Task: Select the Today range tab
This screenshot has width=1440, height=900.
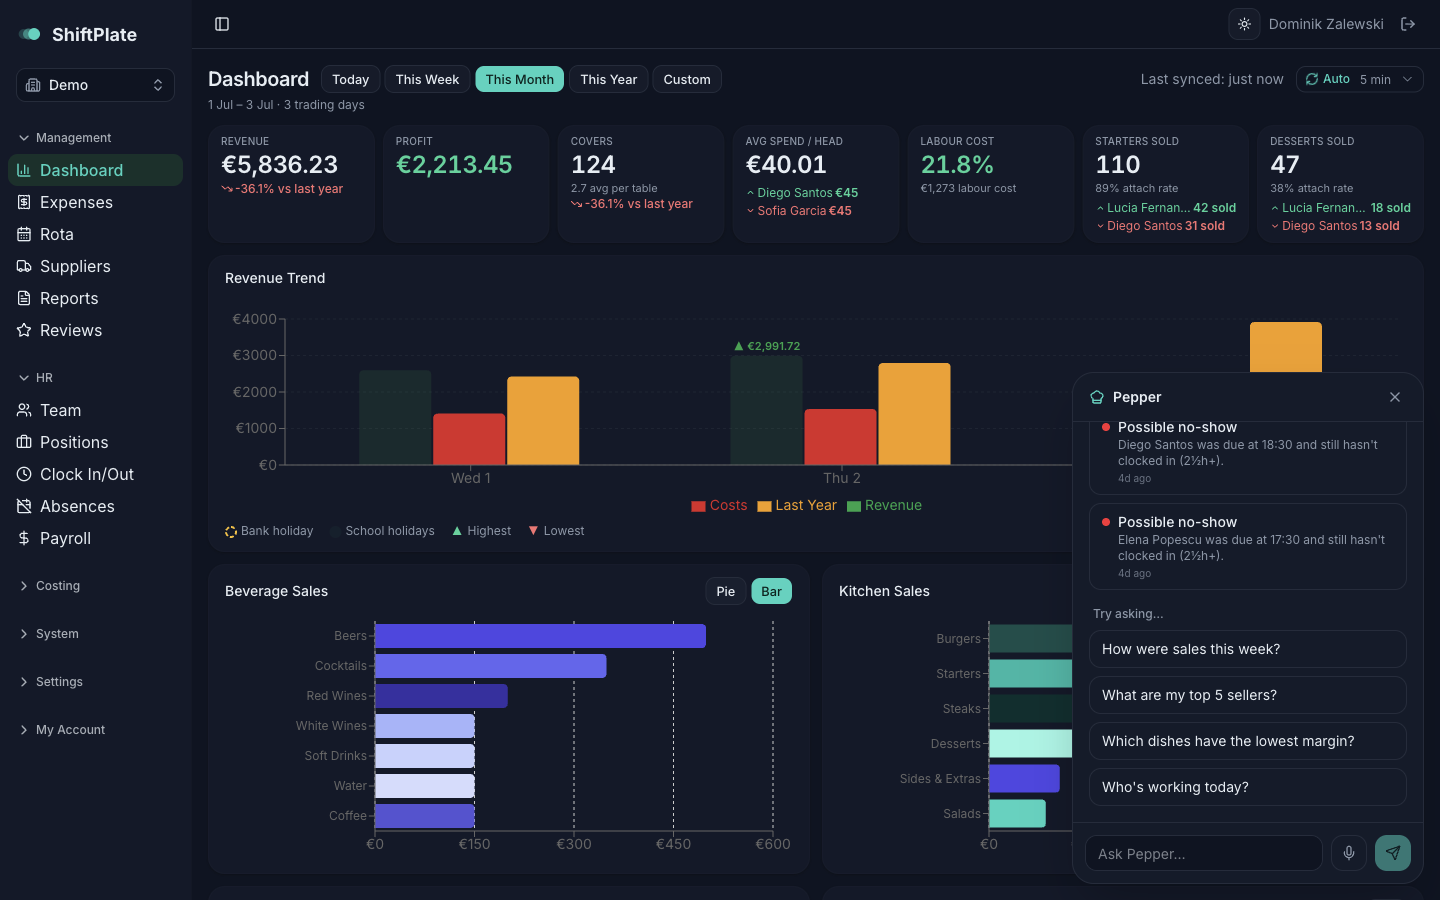Action: tap(350, 79)
